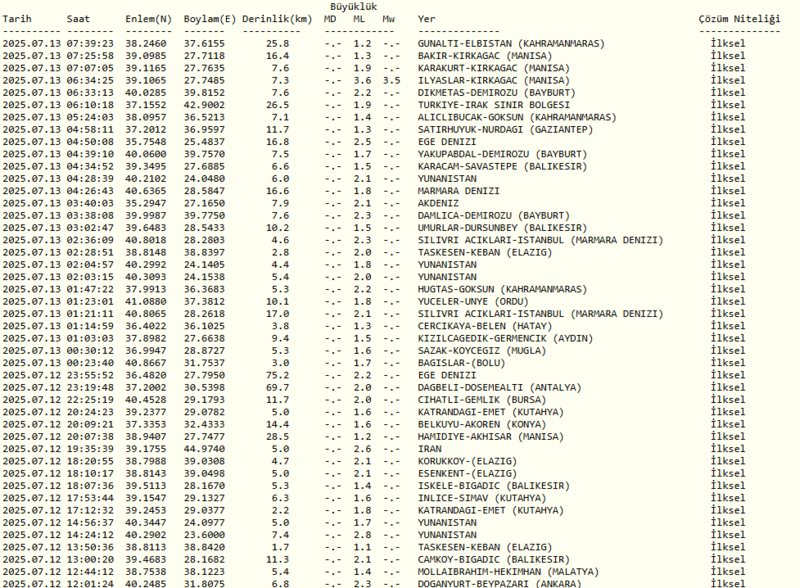
Task: Click the SILIVRI ACIKLARI-ISTANBUL record
Action: (543, 240)
